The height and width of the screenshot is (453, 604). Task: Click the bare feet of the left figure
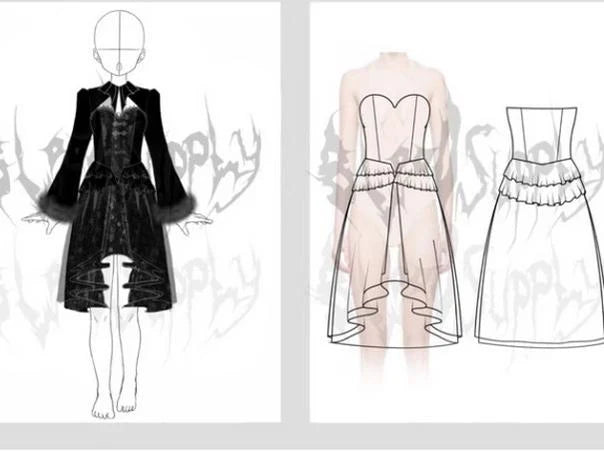point(113,404)
